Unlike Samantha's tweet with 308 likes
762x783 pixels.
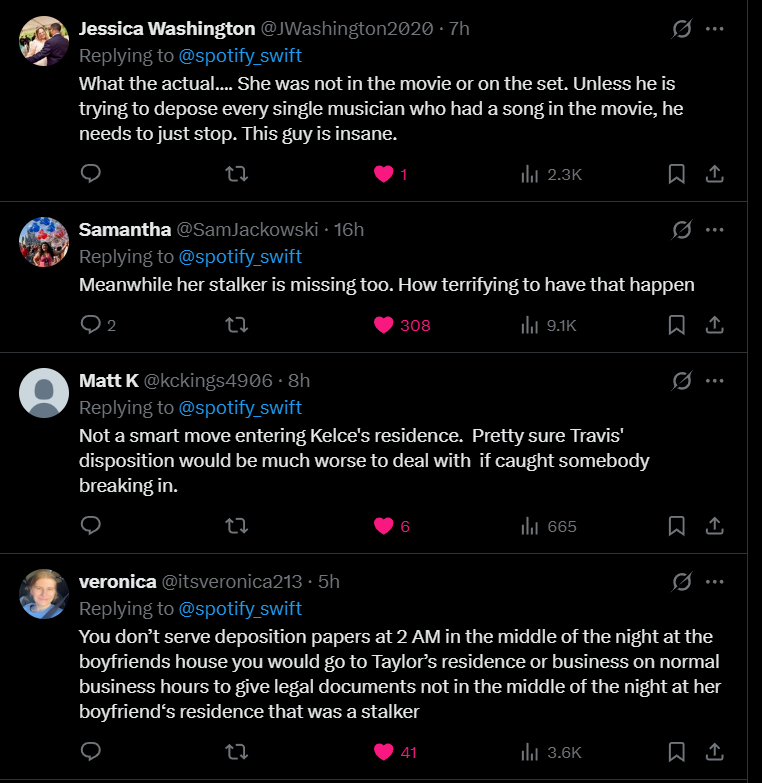(x=384, y=325)
